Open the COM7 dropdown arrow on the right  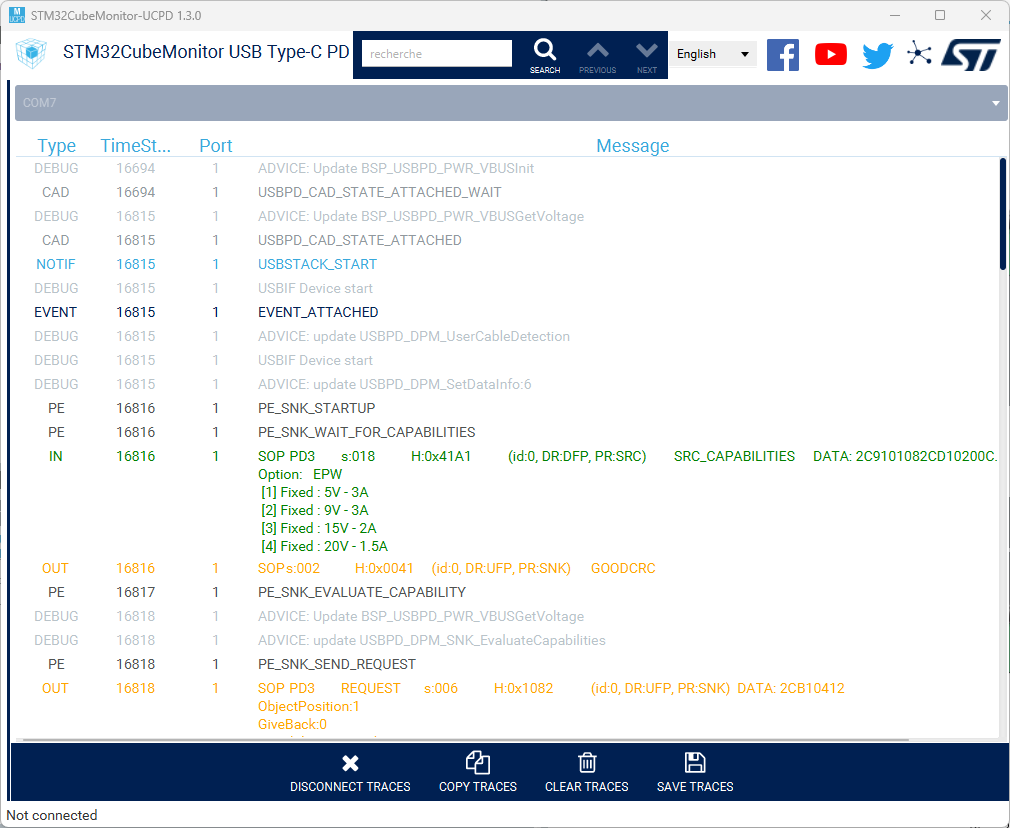[995, 102]
